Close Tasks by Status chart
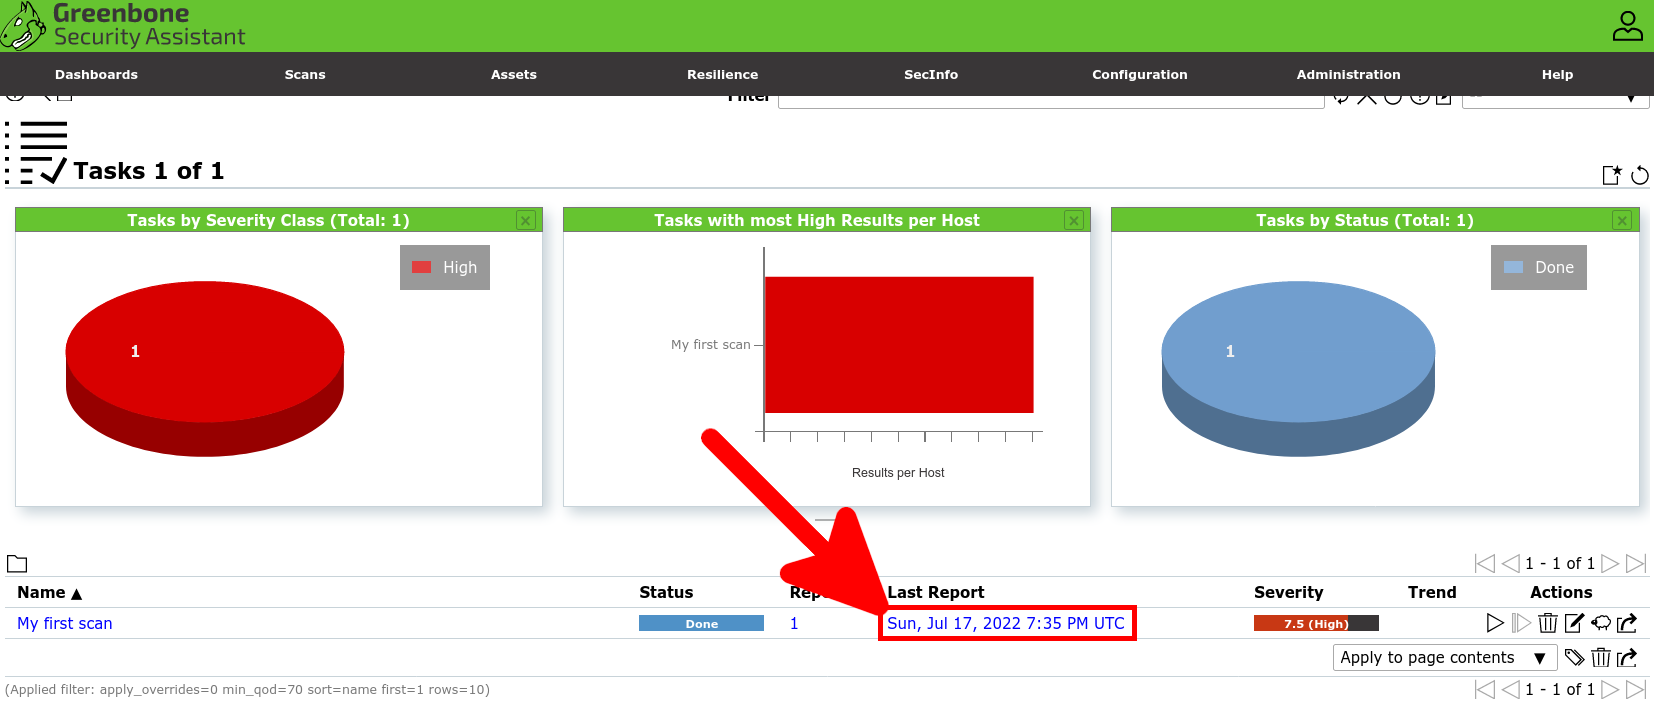Viewport: 1654px width, 705px height. pyautogui.click(x=1622, y=220)
